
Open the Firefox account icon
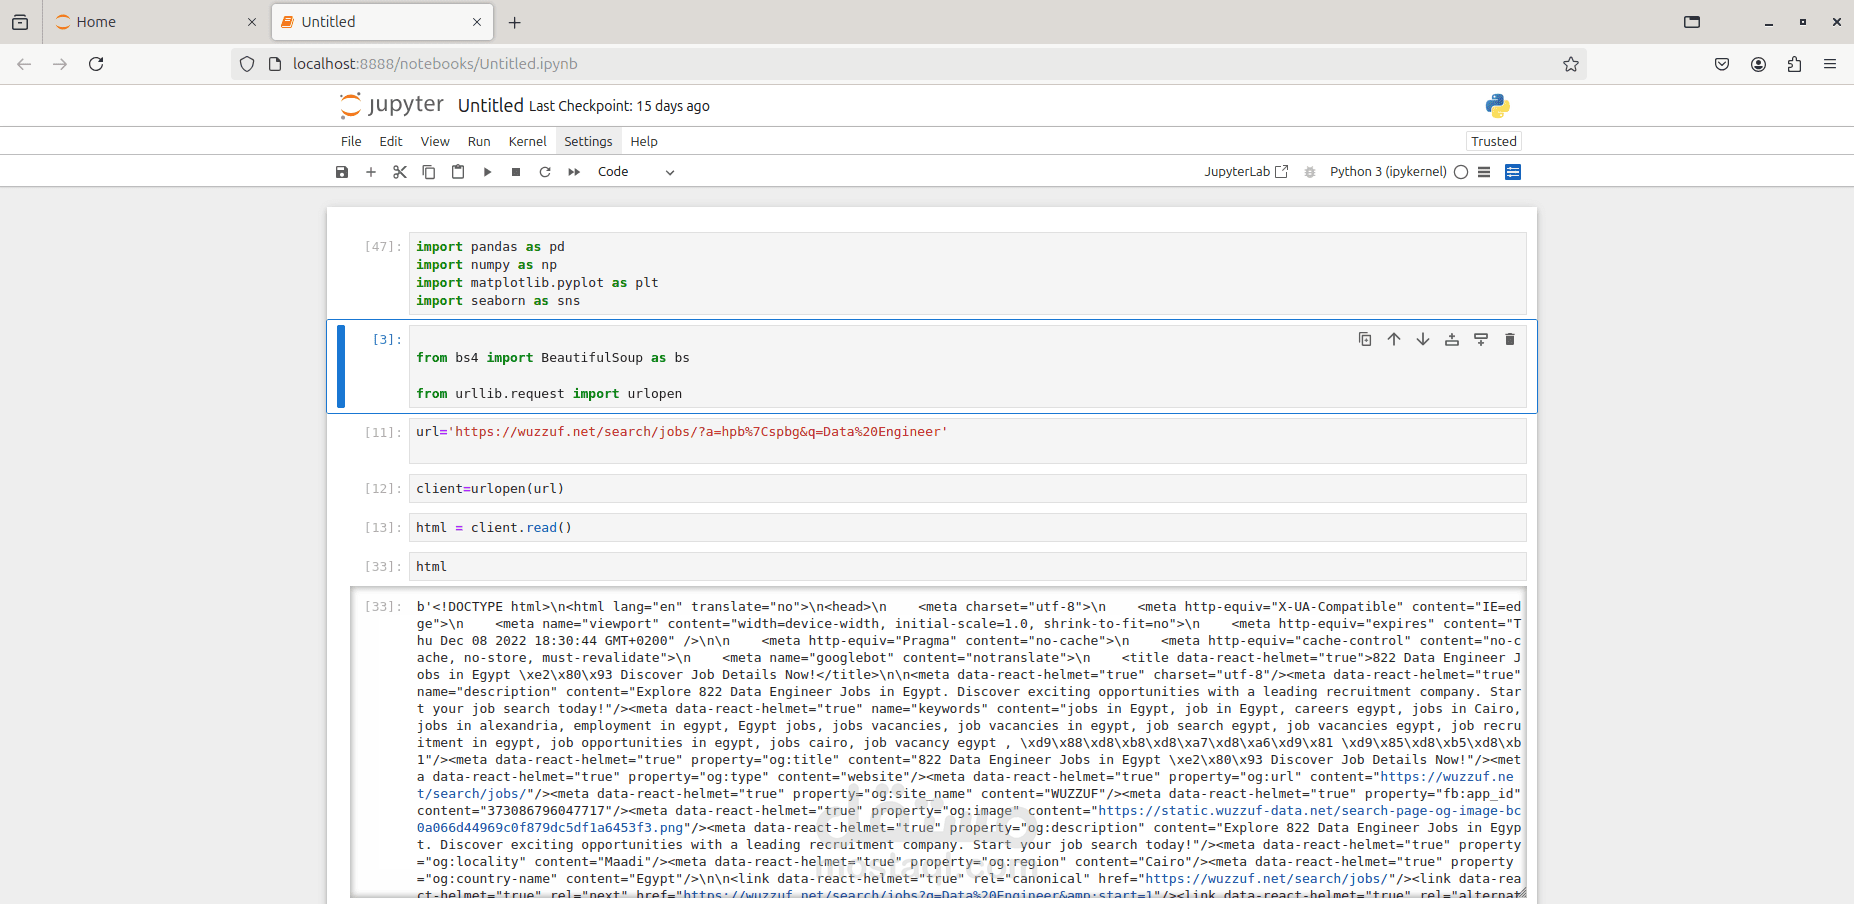point(1758,64)
